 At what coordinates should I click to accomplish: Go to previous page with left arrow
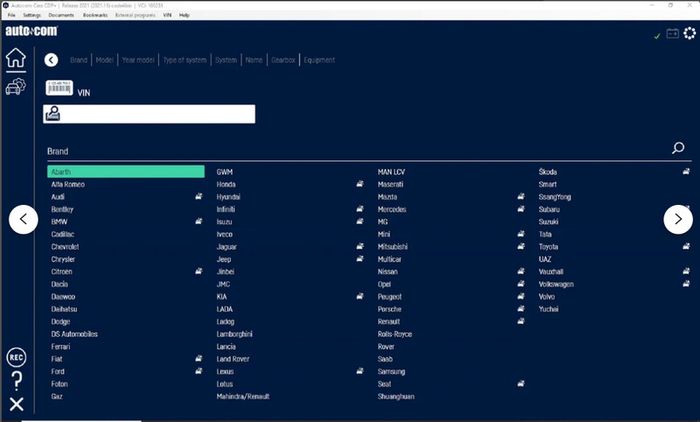click(x=23, y=219)
